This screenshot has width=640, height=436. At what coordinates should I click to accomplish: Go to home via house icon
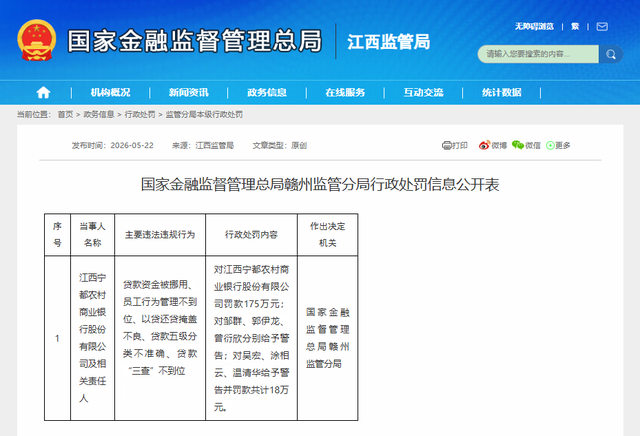(43, 93)
